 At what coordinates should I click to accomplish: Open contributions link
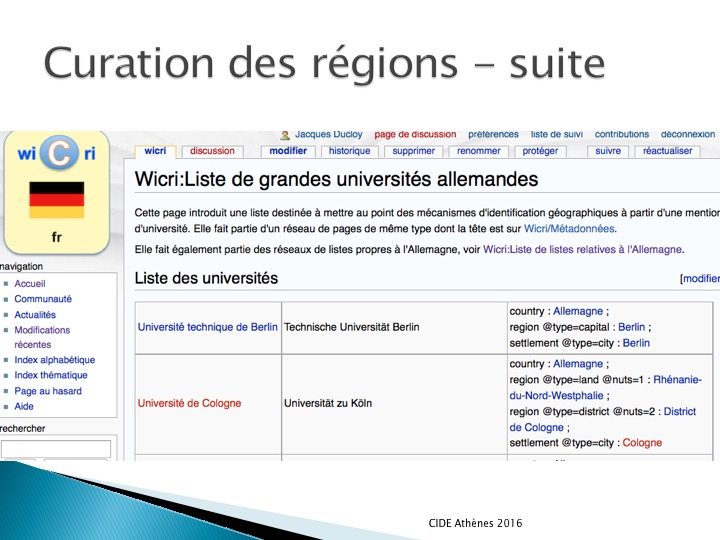point(622,135)
